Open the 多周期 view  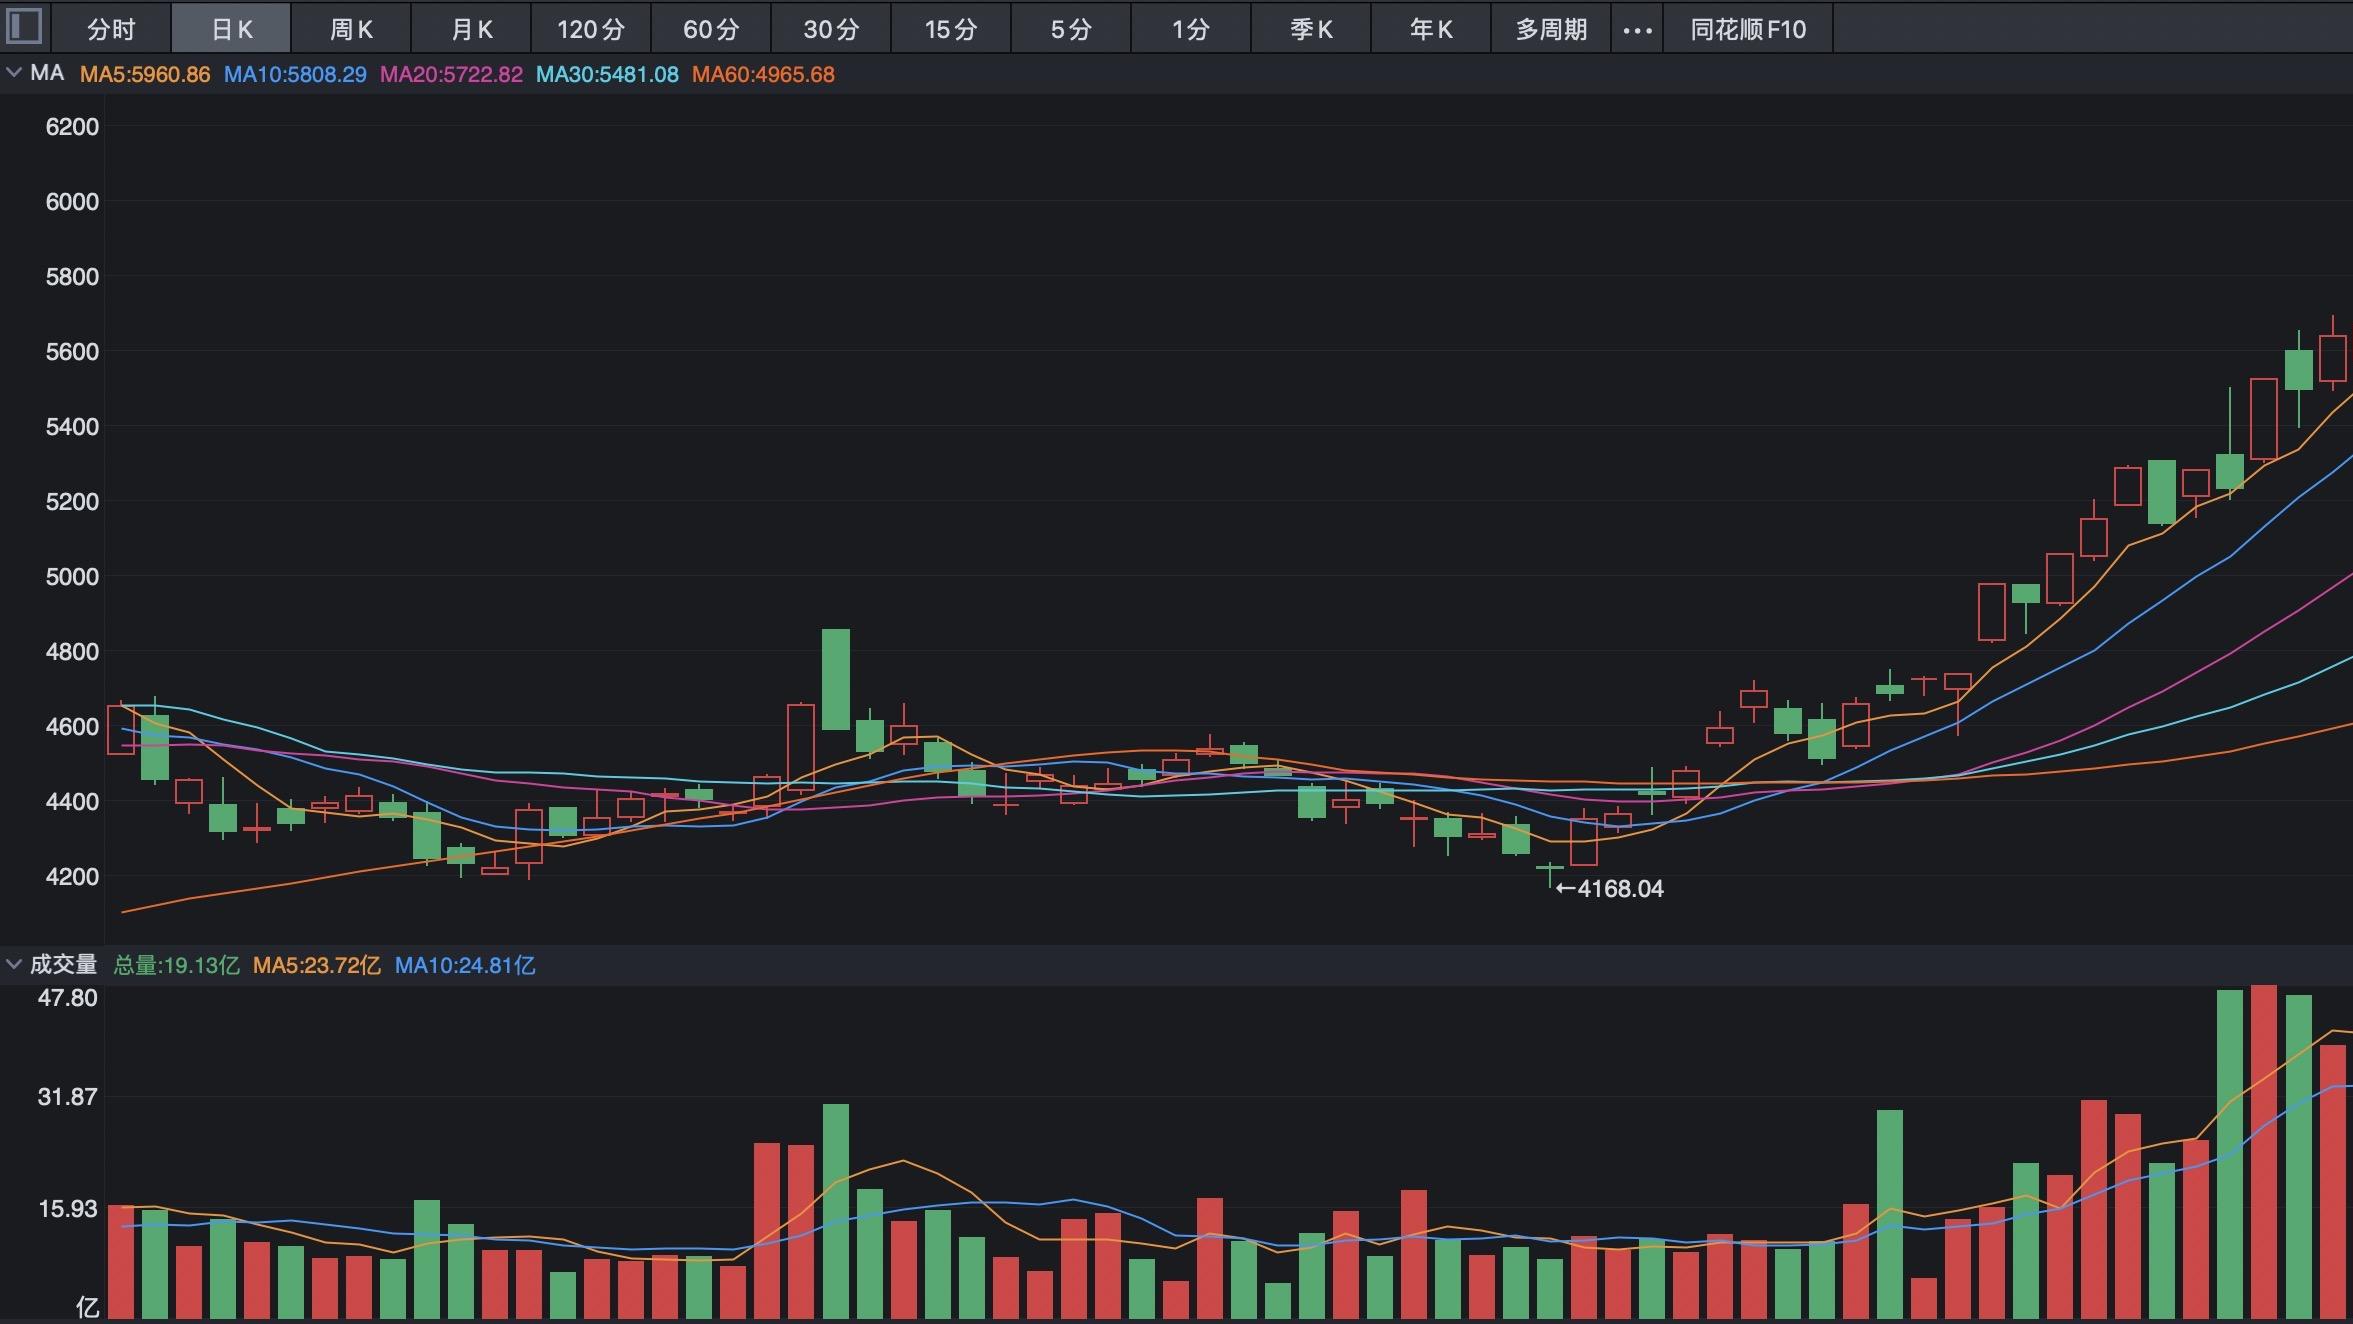point(1551,28)
